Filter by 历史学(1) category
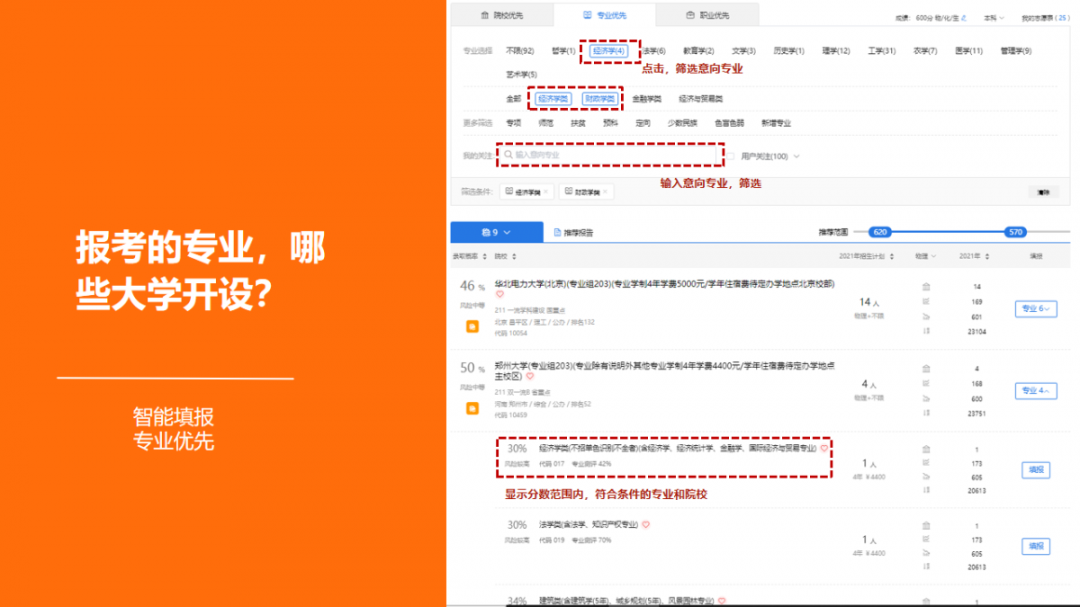 (788, 51)
